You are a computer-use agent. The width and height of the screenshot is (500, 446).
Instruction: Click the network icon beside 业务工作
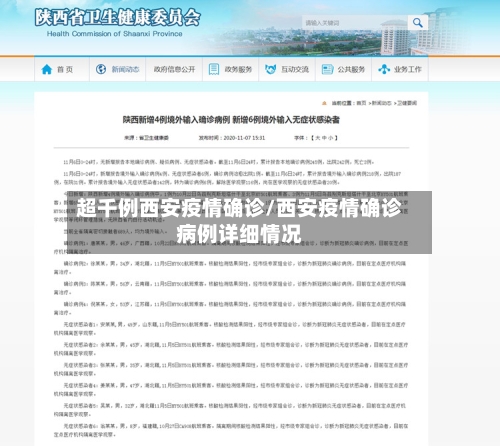tap(384, 69)
